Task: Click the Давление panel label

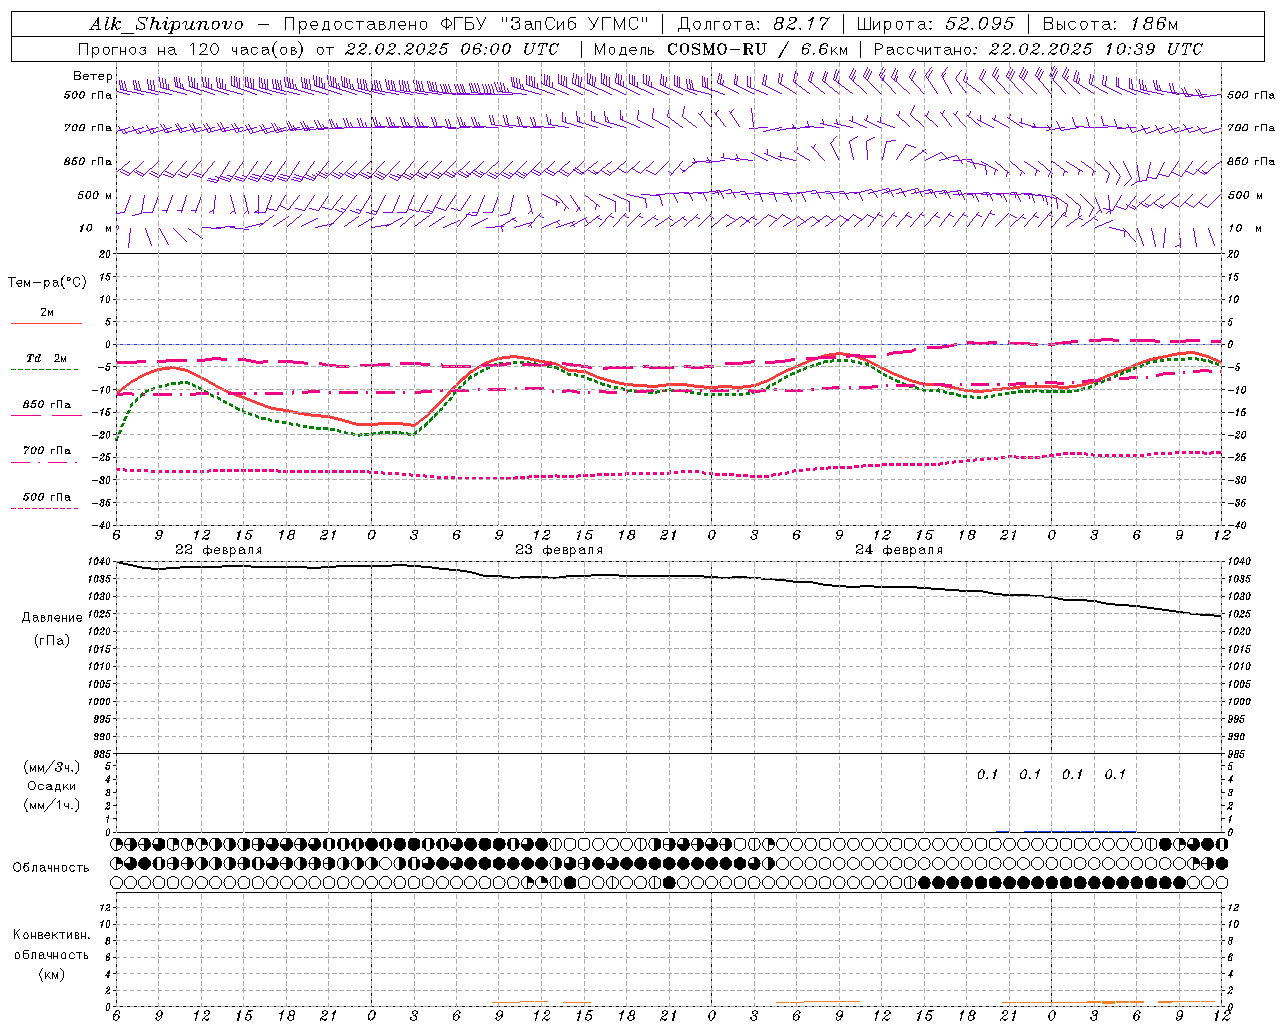Action: pos(52,617)
